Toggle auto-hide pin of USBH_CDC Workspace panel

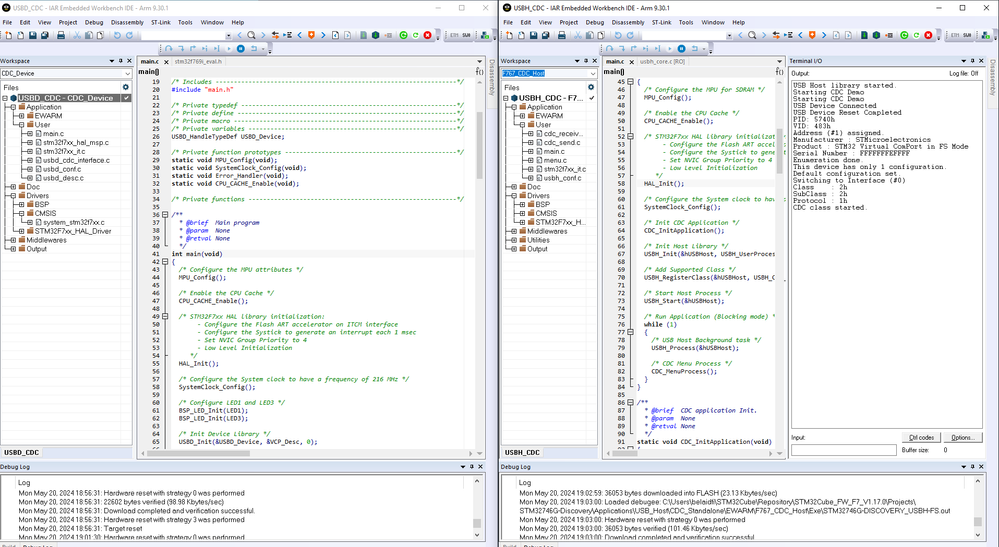586,61
